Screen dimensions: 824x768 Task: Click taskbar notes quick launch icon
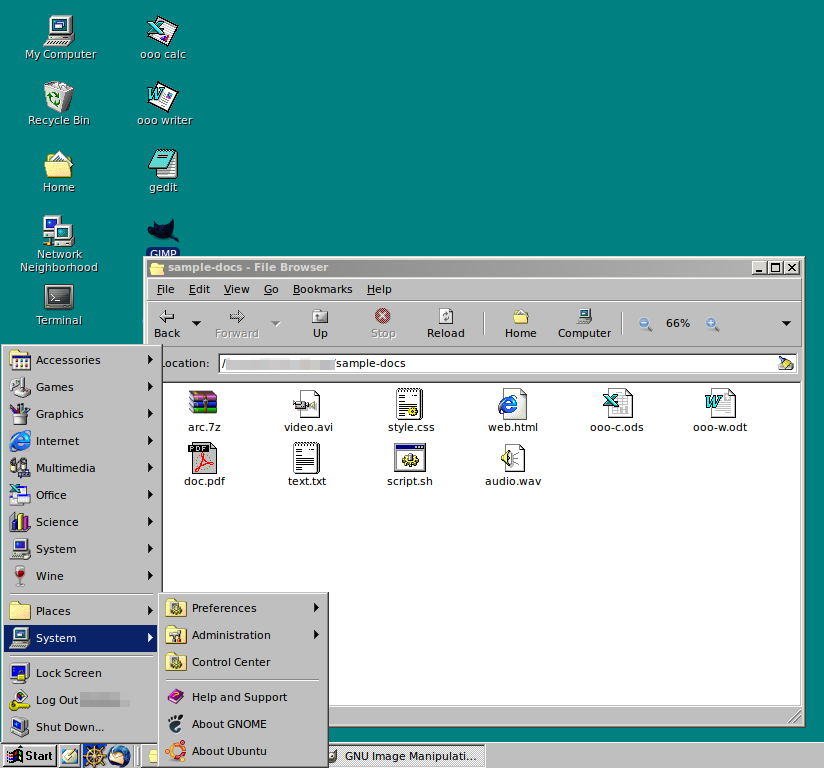(x=70, y=756)
